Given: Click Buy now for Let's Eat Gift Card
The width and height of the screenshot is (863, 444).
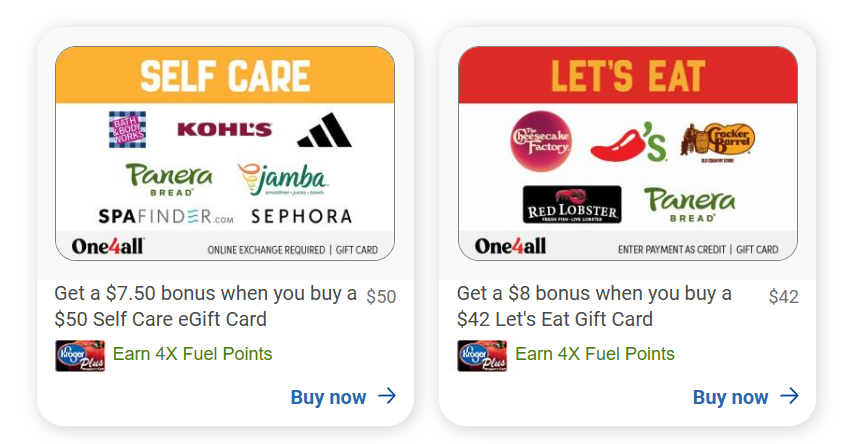Looking at the screenshot, I should point(745,397).
